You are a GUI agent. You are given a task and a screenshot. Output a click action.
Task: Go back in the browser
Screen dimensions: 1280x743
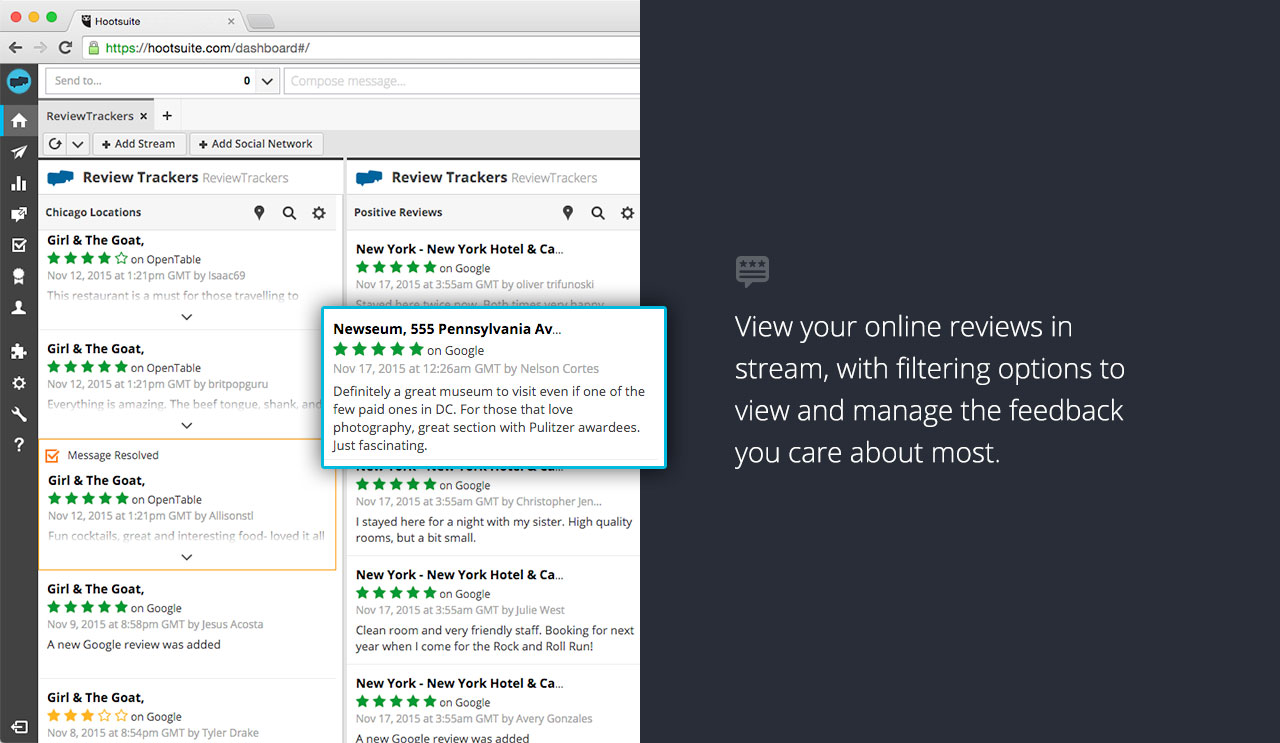coord(15,47)
